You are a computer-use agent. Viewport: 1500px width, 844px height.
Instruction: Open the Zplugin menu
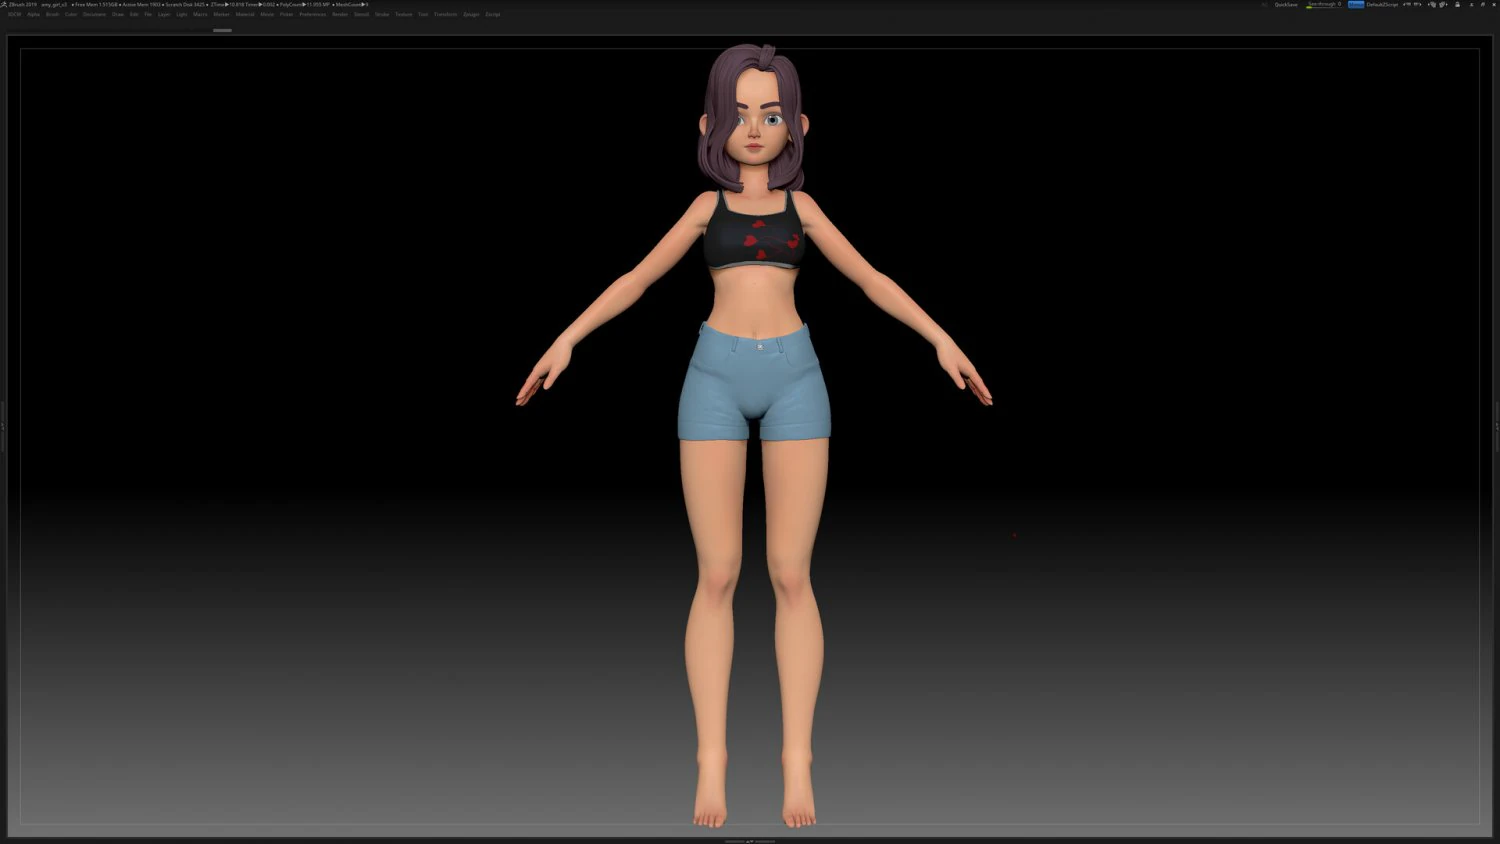(471, 14)
